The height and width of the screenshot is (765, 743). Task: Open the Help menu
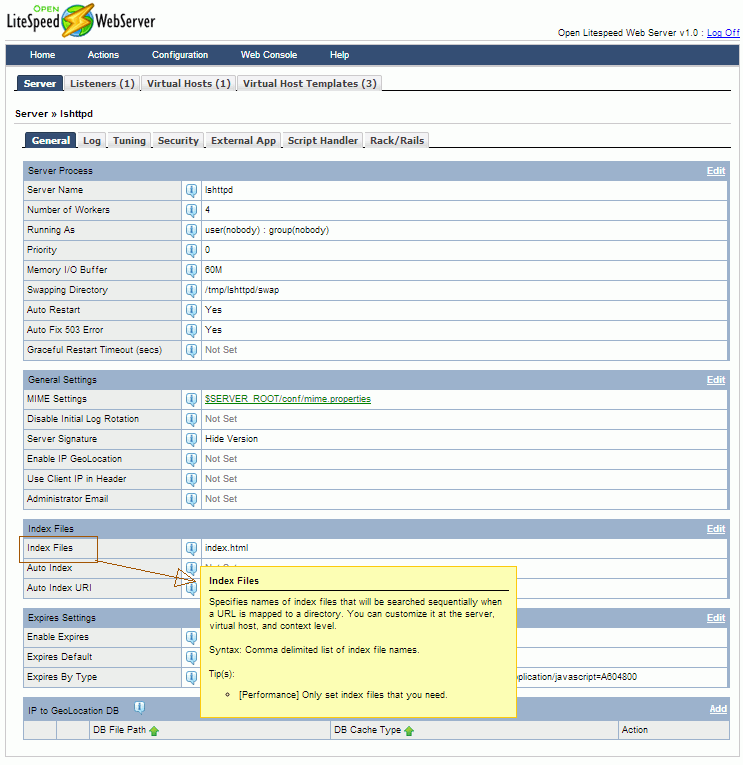click(x=339, y=55)
